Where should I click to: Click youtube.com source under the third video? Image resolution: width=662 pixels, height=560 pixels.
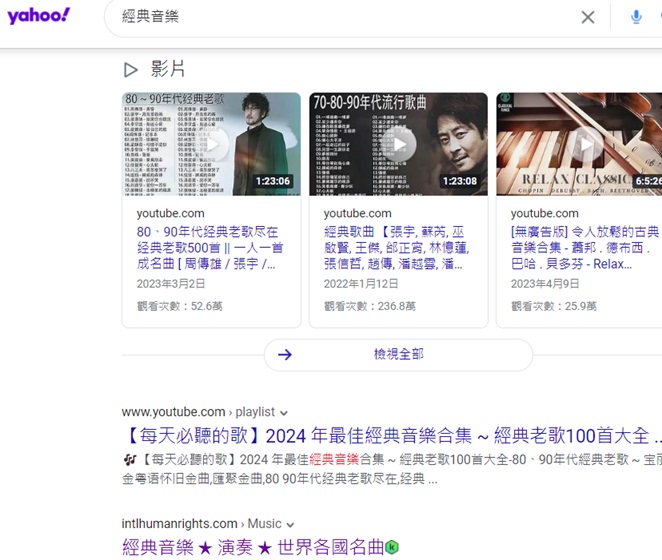545,213
